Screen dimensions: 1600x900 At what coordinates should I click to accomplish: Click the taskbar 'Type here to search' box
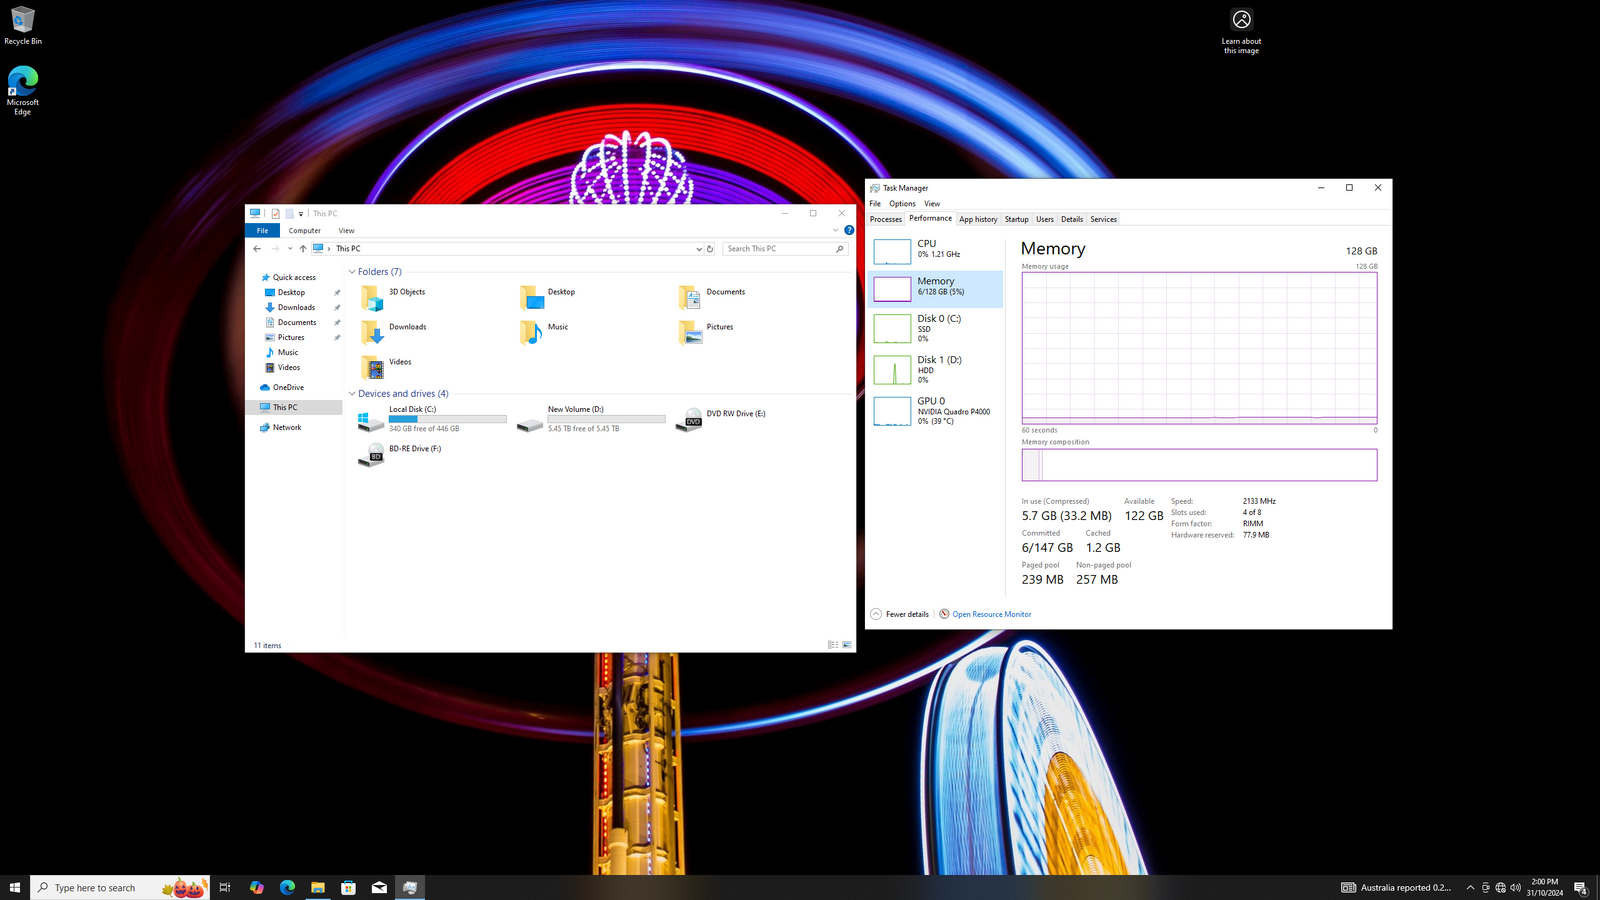[x=120, y=887]
